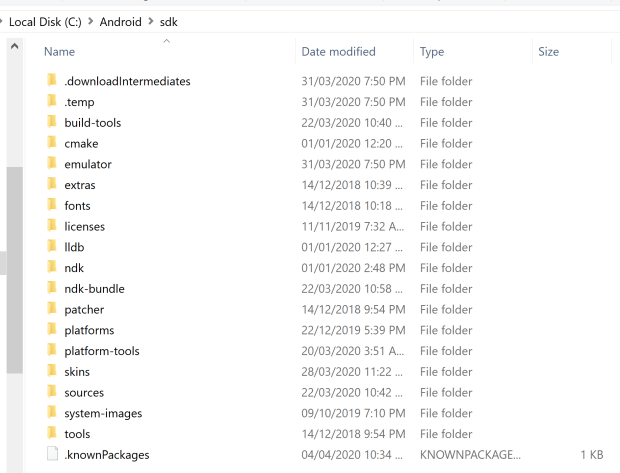Image resolution: width=620 pixels, height=473 pixels.
Task: Click date '14/12/2018 10:18' of fonts
Action: pyautogui.click(x=352, y=206)
